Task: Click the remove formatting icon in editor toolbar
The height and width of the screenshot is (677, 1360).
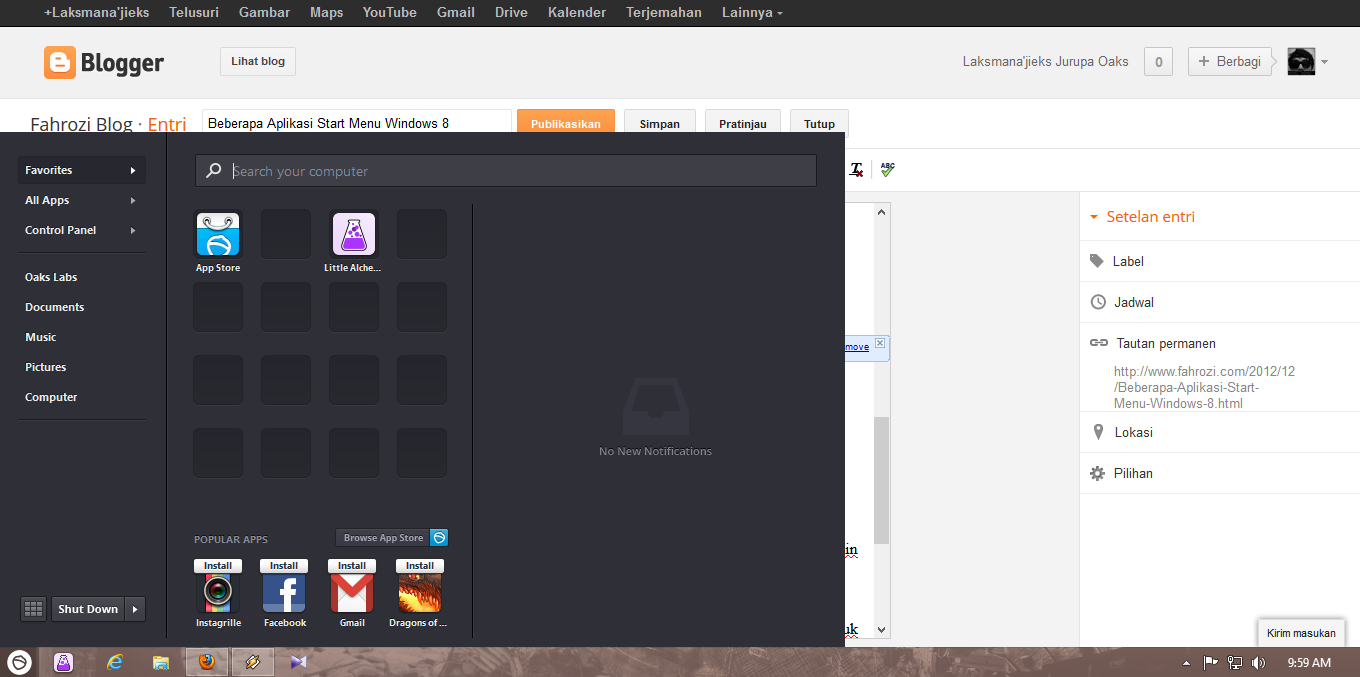Action: coord(857,170)
